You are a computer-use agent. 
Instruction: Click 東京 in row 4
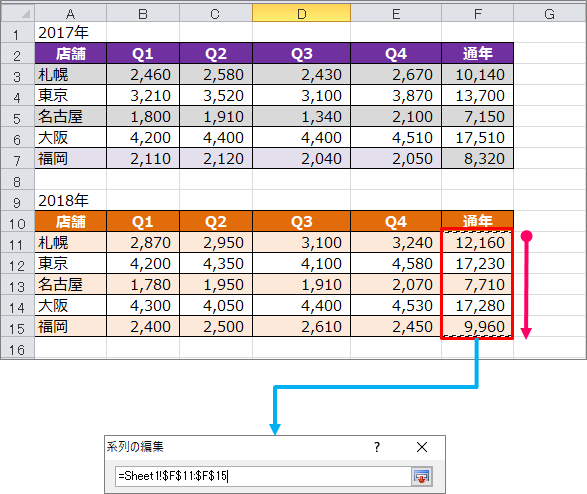pyautogui.click(x=70, y=95)
